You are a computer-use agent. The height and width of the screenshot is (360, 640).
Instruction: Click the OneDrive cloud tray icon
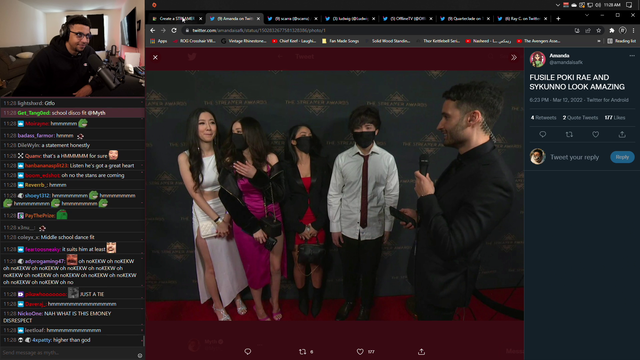[x=574, y=5]
